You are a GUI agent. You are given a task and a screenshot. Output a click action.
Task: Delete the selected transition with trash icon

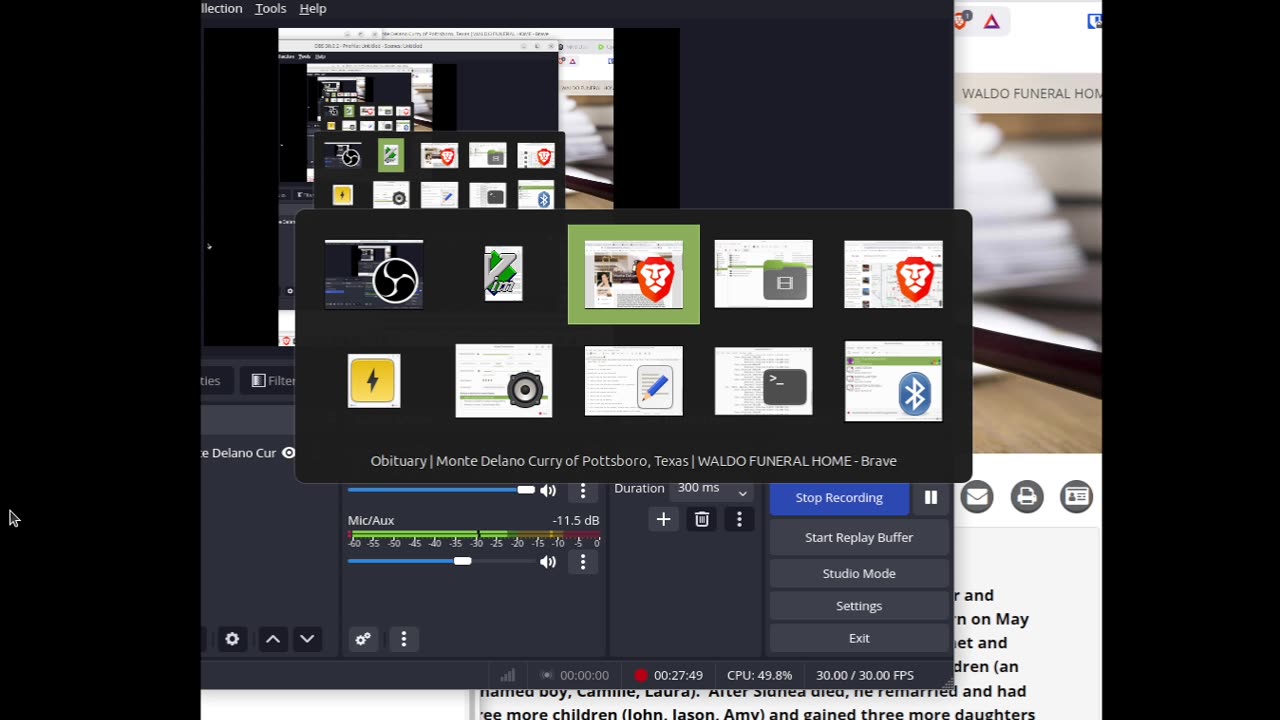point(702,519)
